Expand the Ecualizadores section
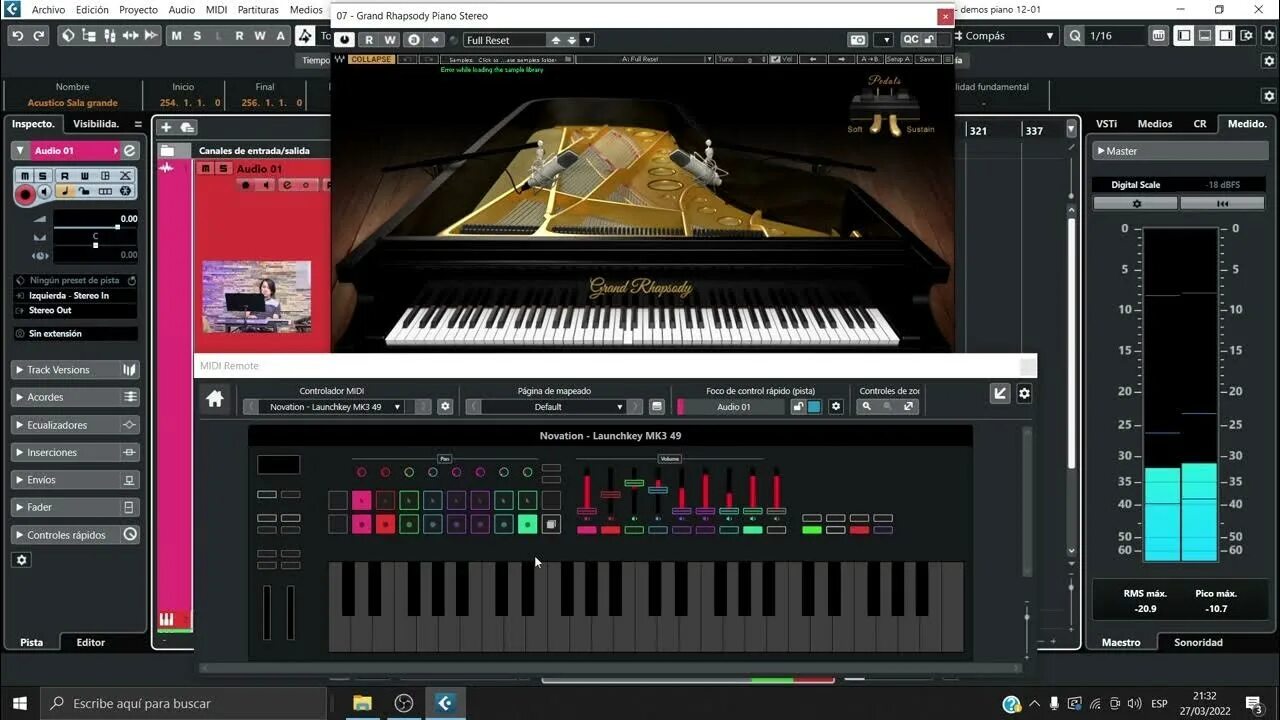Screen dimensions: 1280x720 click(x=75, y=425)
